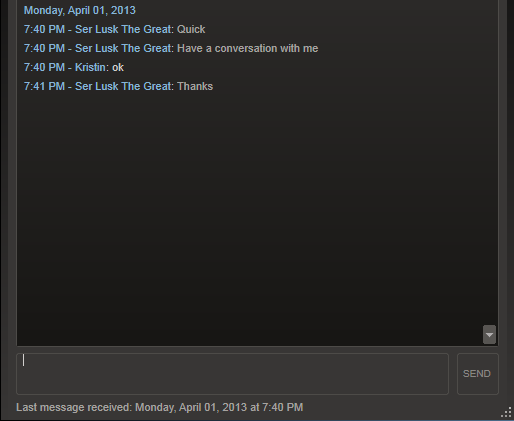514x421 pixels.
Task: Click the 7:41 PM timestamp
Action: click(44, 86)
